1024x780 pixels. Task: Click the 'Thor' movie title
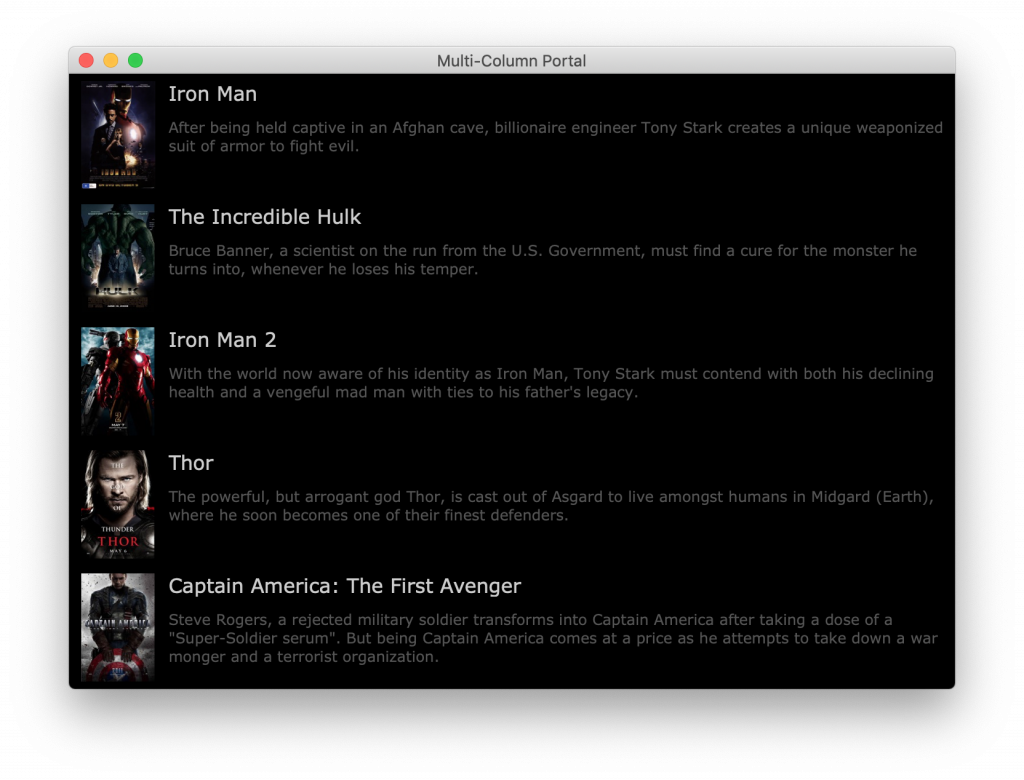pos(191,463)
